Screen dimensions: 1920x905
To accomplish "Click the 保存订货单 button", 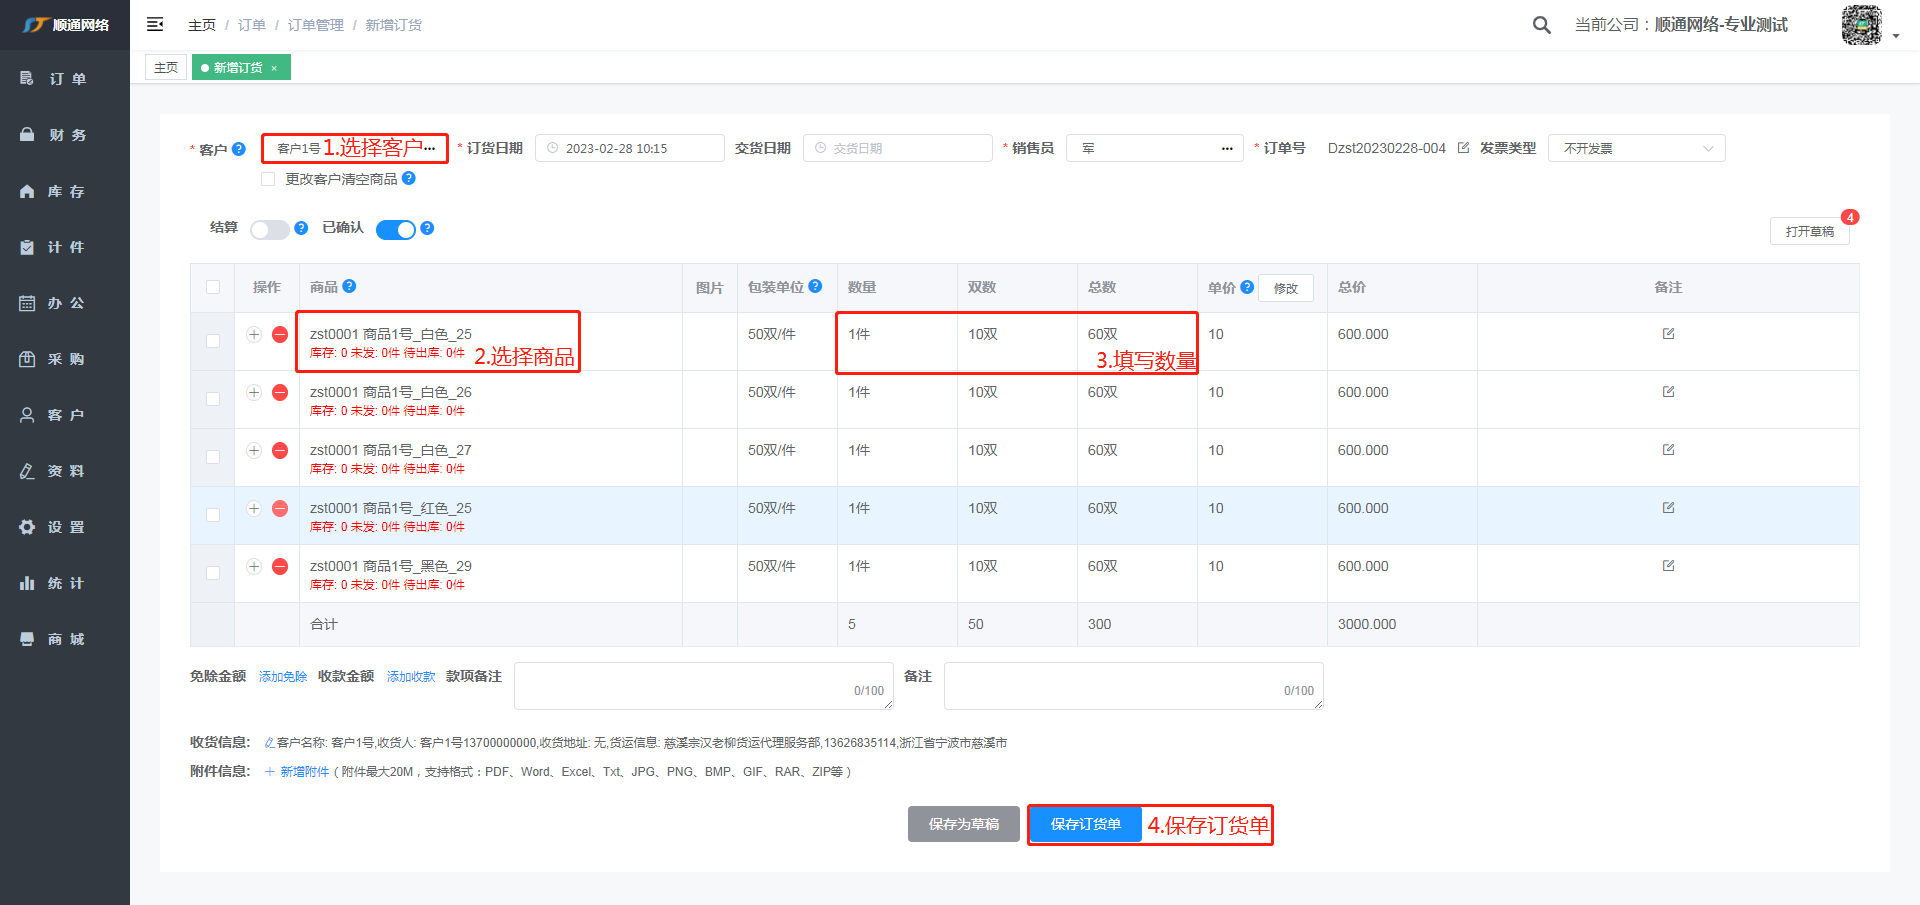I will (x=1085, y=824).
